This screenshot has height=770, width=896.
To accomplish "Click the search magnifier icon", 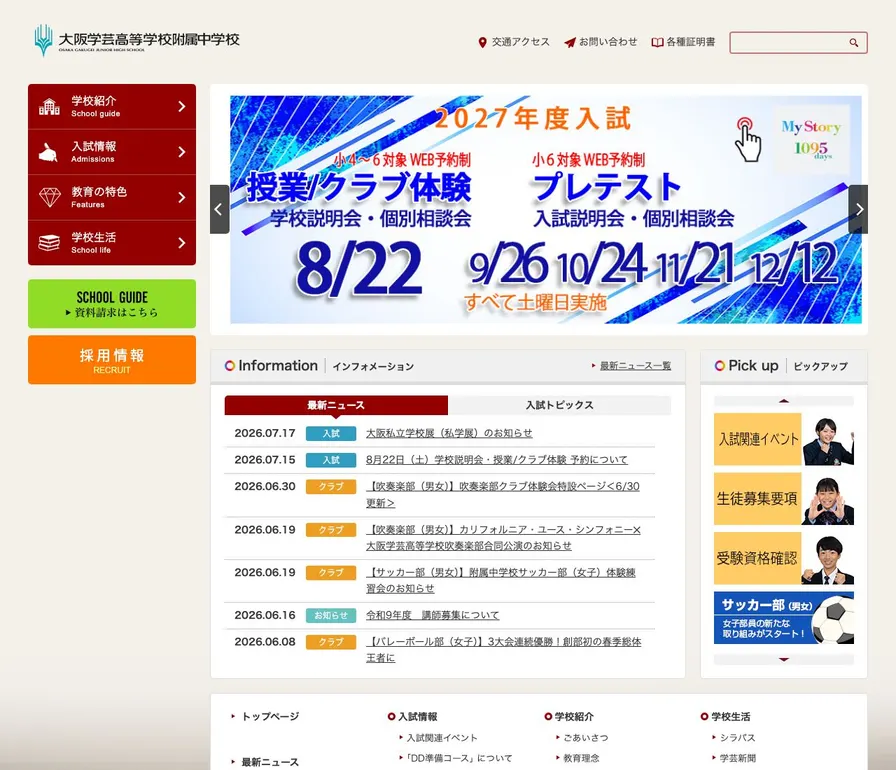I will tap(853, 43).
